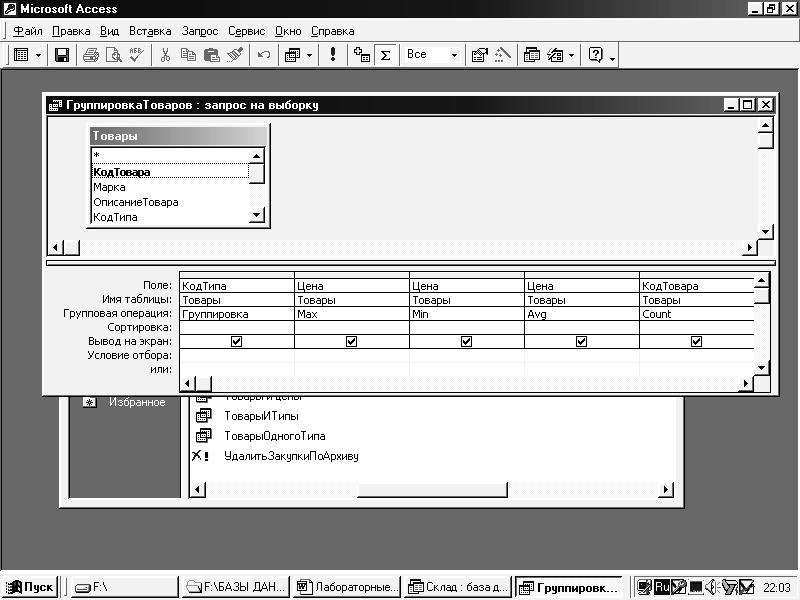This screenshot has height=600, width=800.
Task: Click the Пуск start button
Action: 30,587
